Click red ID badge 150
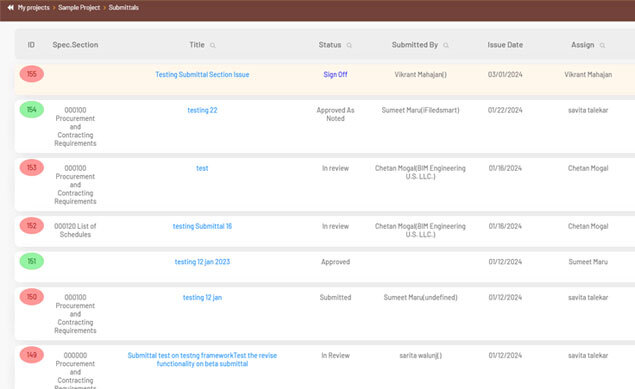This screenshot has height=389, width=635. coord(32,297)
